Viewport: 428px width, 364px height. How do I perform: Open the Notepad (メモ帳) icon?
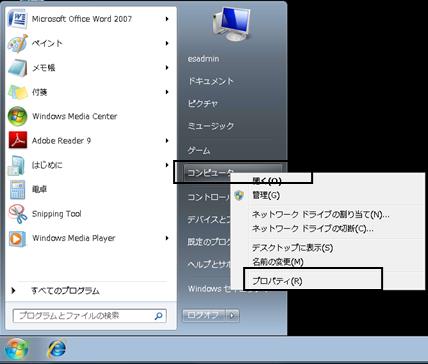(x=17, y=68)
